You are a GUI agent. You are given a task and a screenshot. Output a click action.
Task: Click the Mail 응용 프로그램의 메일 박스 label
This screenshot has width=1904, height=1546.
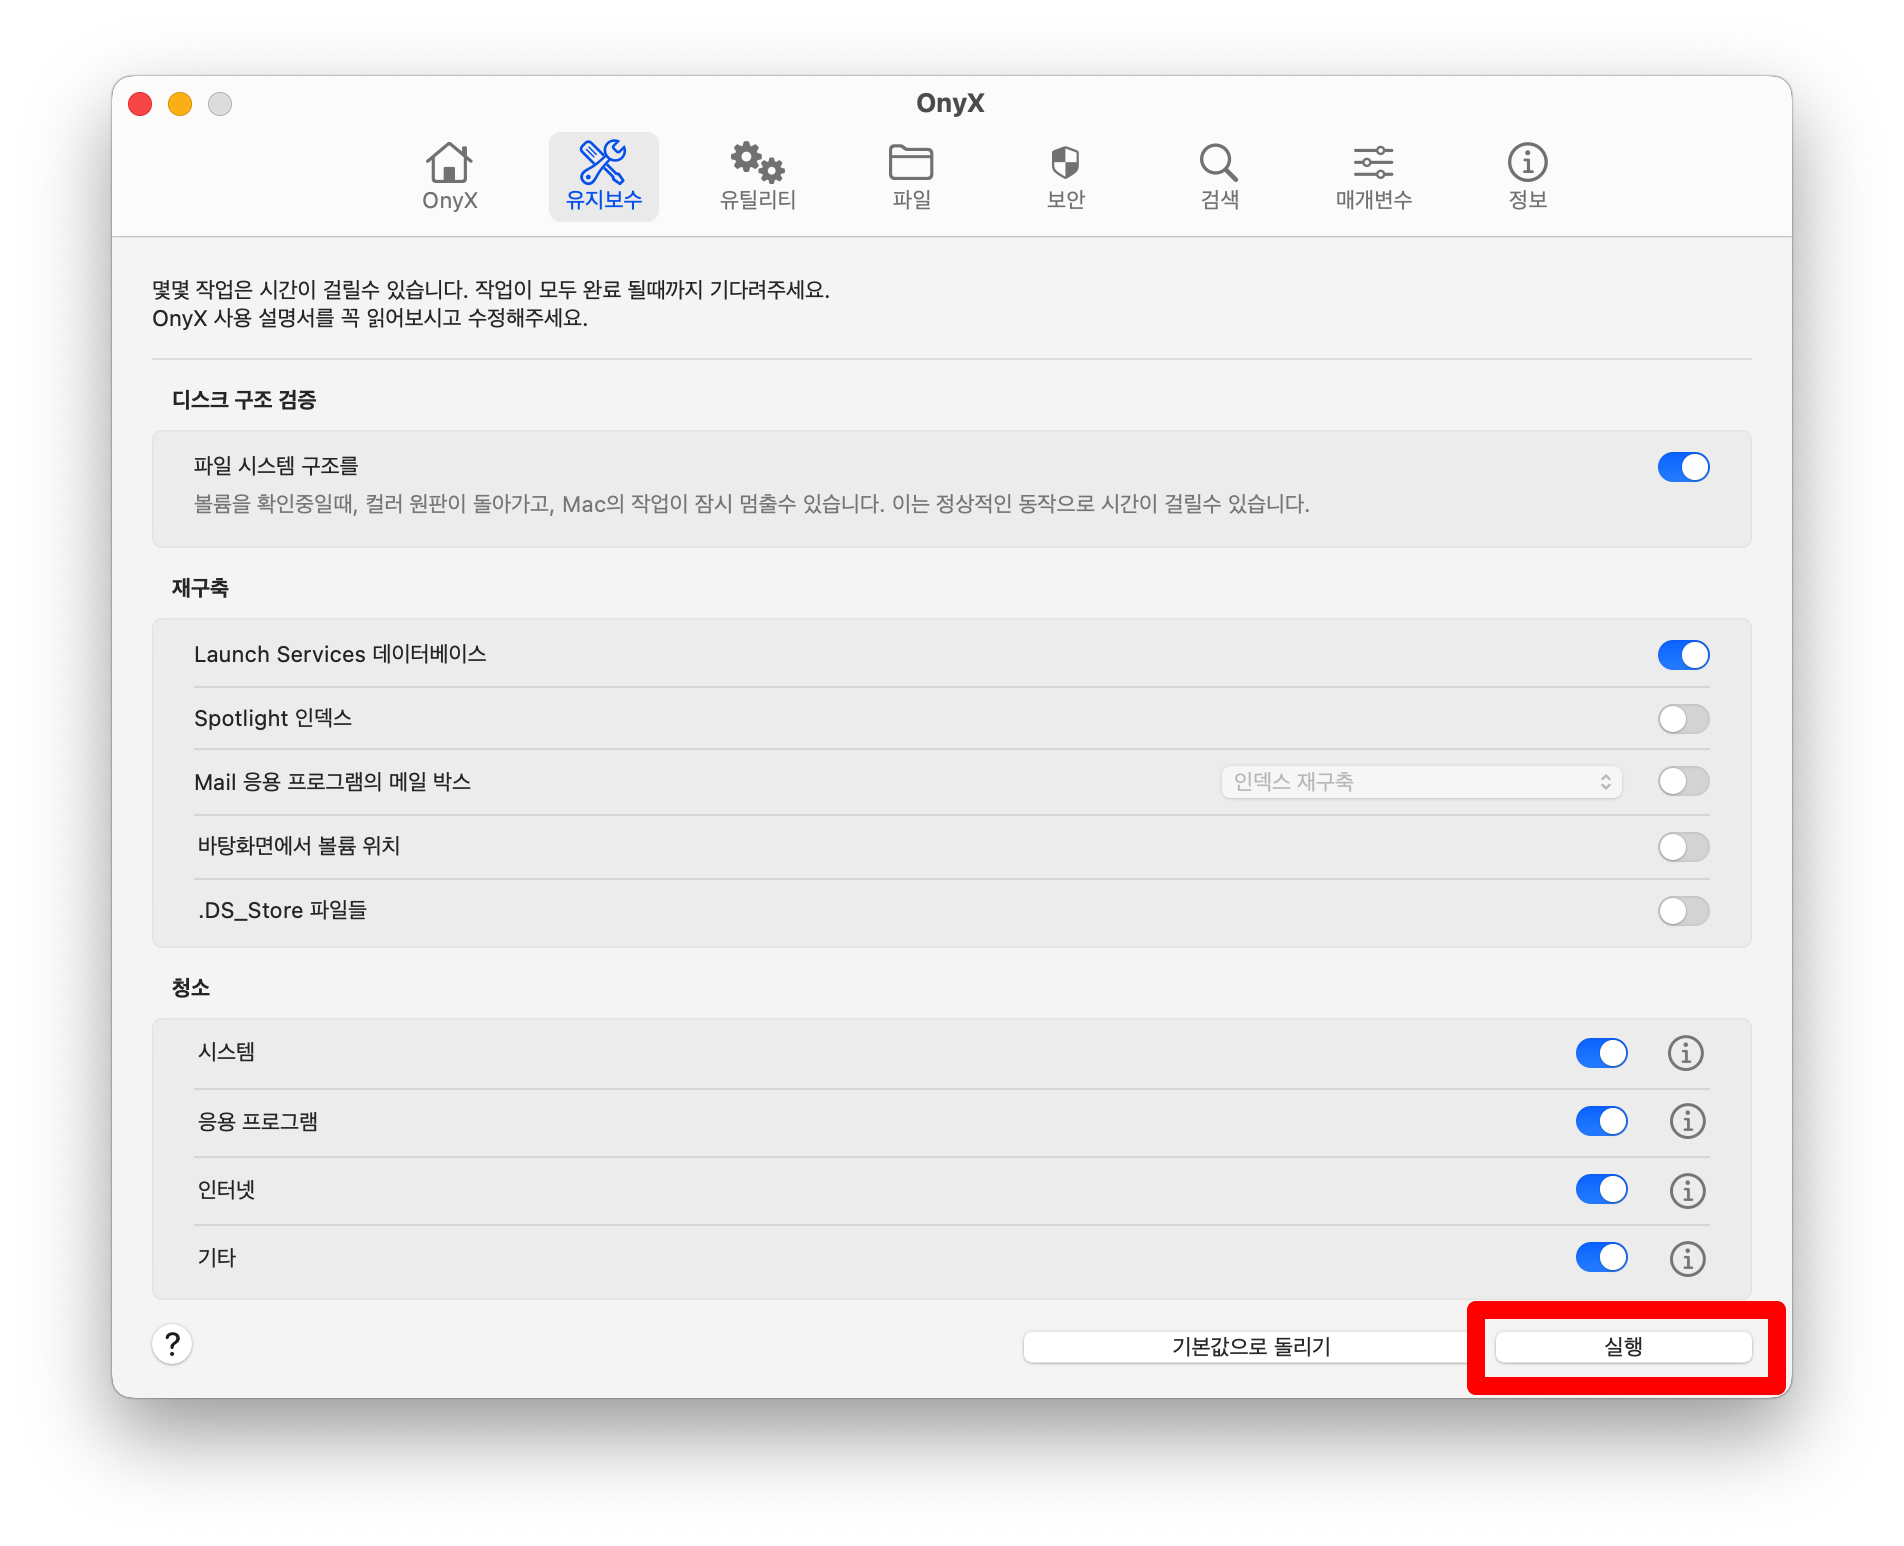(x=332, y=782)
